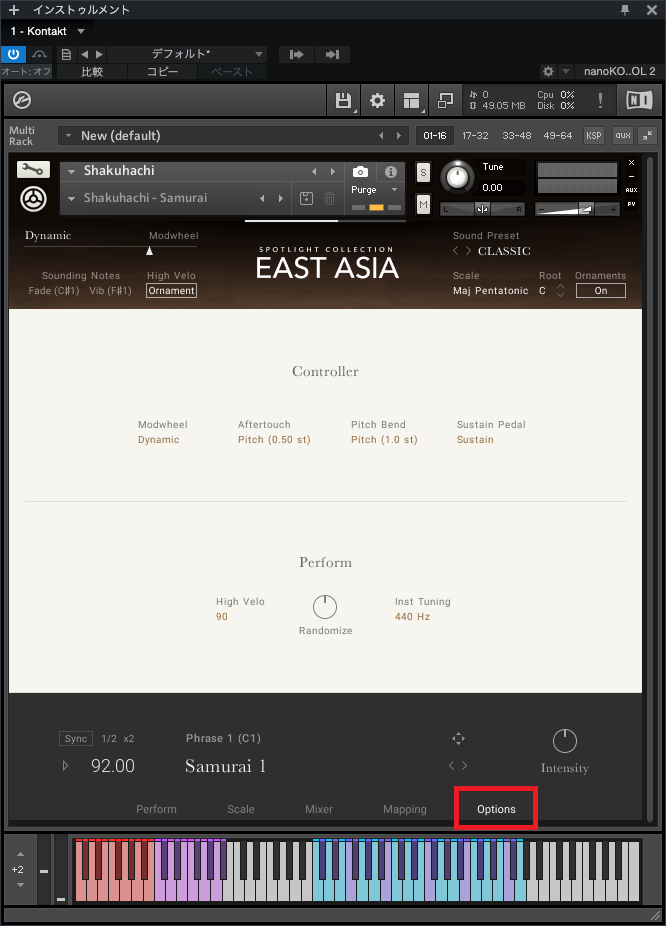Mute the instrument with M button

[423, 204]
